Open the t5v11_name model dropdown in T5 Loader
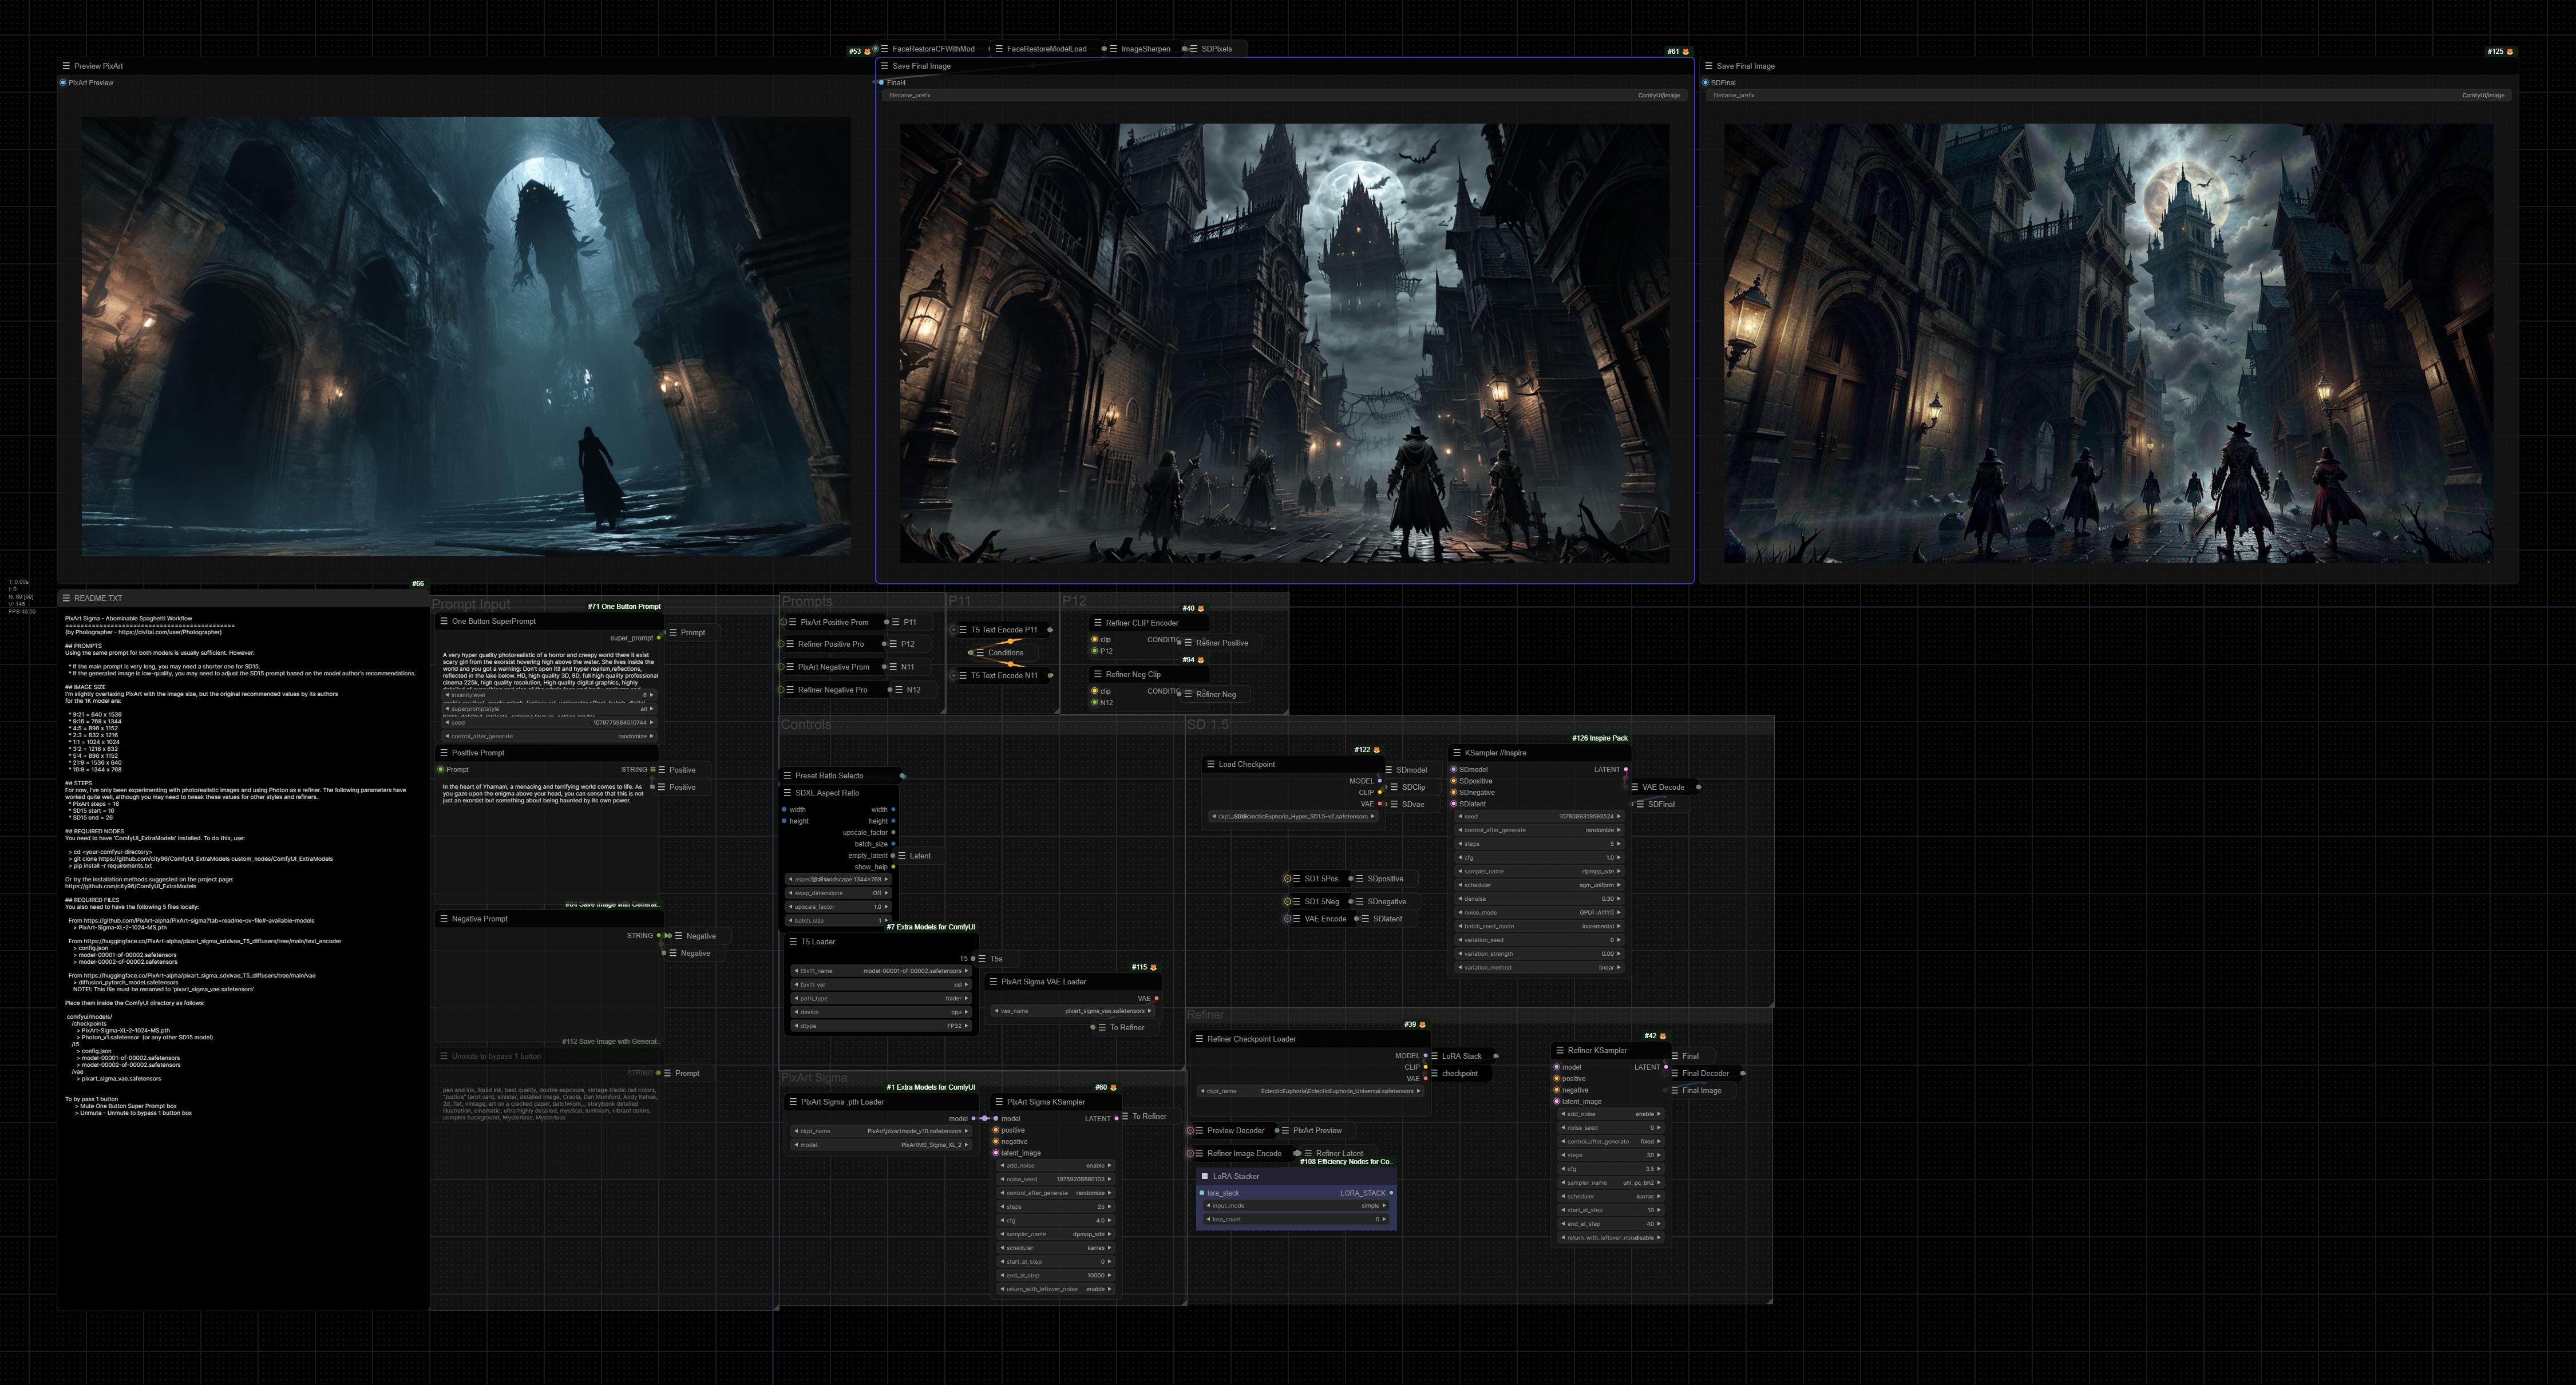Screen dimensions: 2576x1385 (881, 971)
